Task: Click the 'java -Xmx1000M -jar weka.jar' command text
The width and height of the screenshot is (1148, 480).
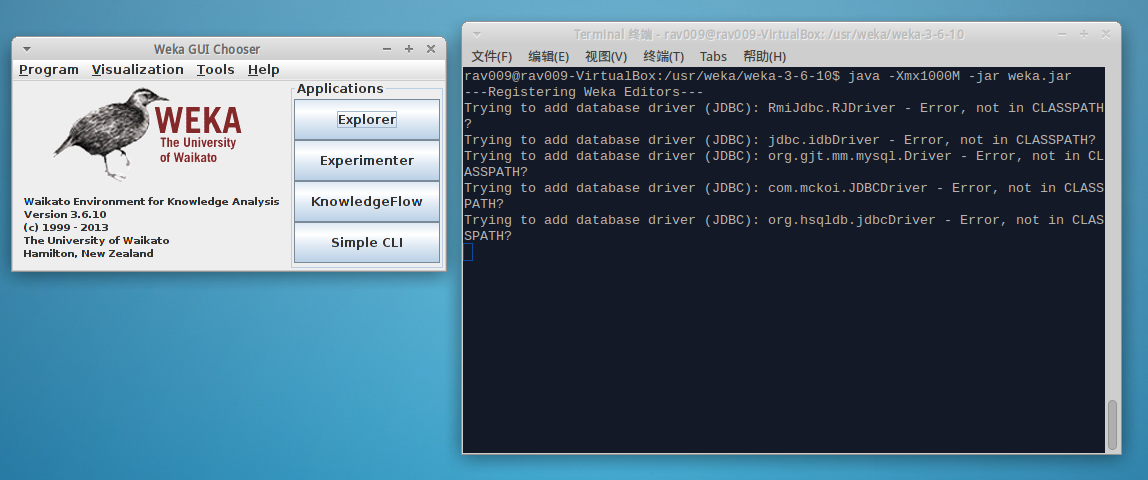Action: tap(960, 76)
